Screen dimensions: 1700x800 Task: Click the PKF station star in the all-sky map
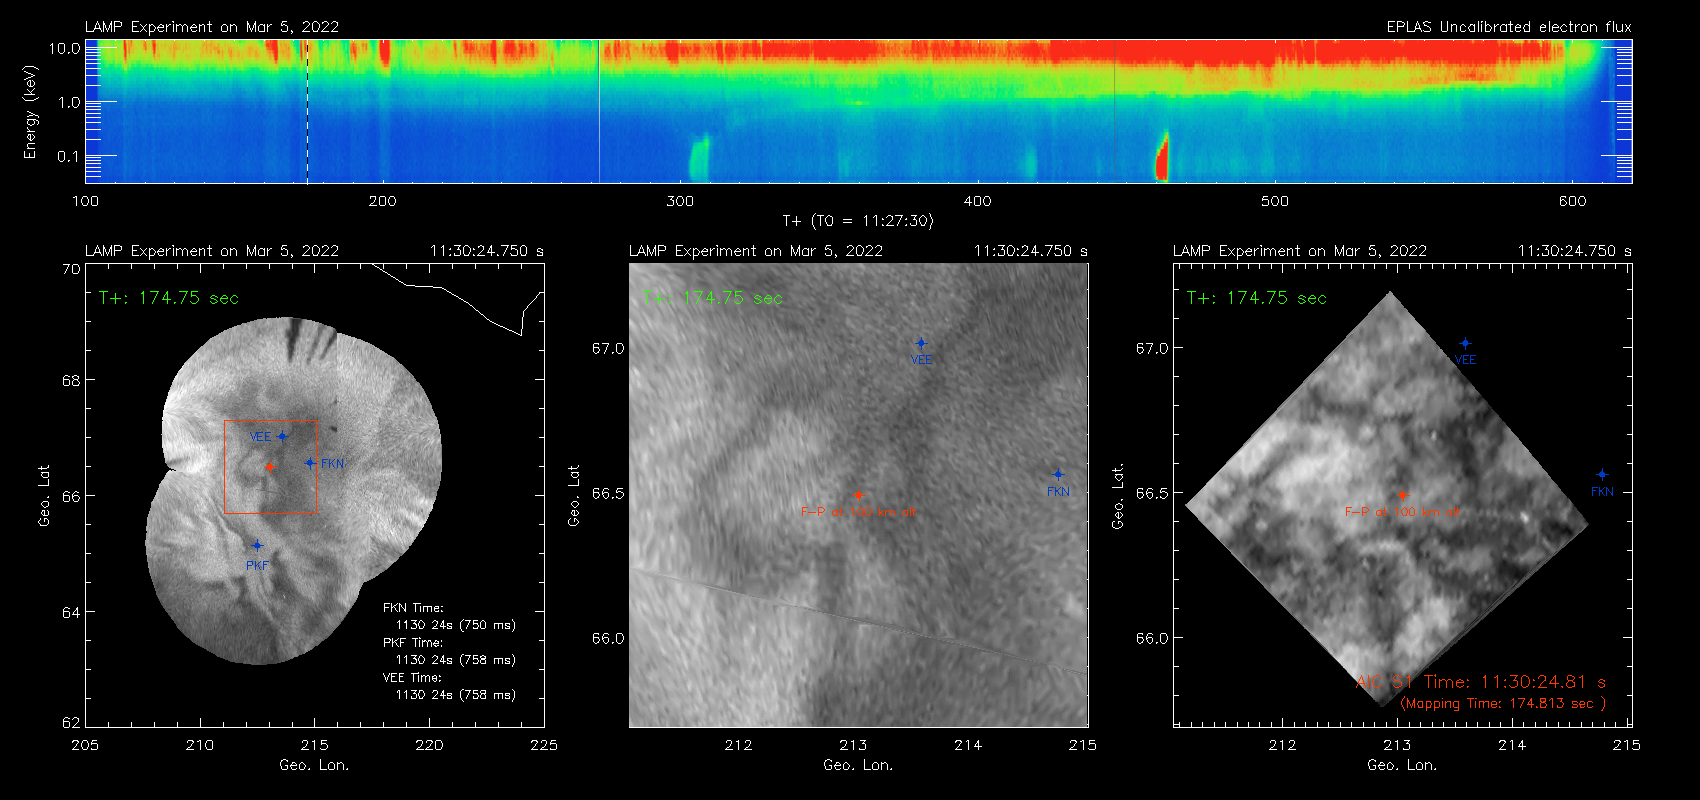(x=257, y=546)
